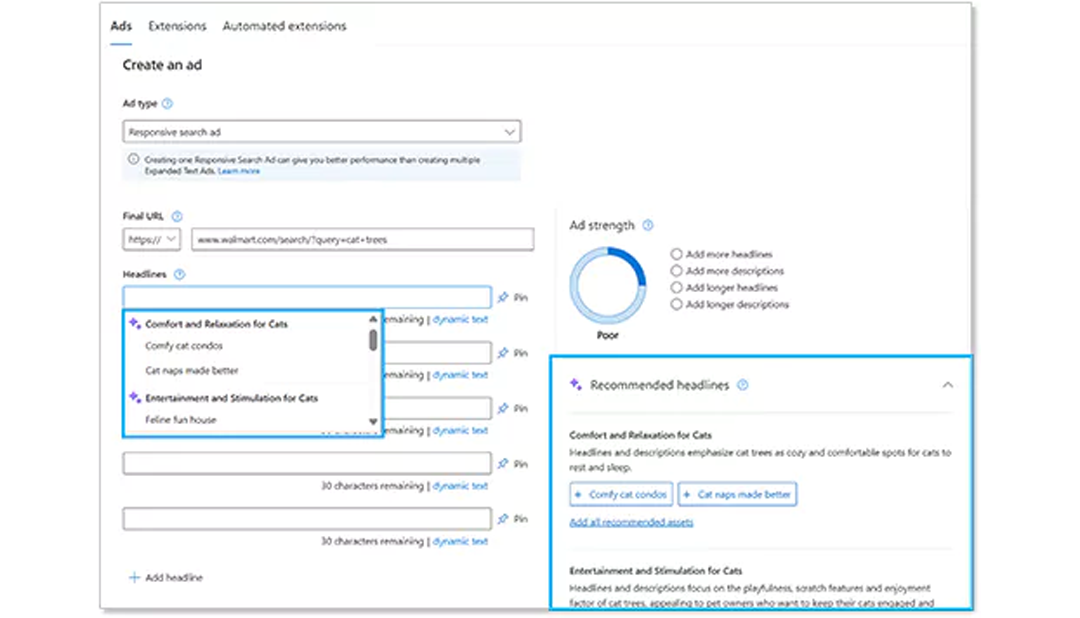Viewport: 1080px width, 618px height.
Task: Click the info icon on the Responsive Search Ad banner
Action: 135,158
